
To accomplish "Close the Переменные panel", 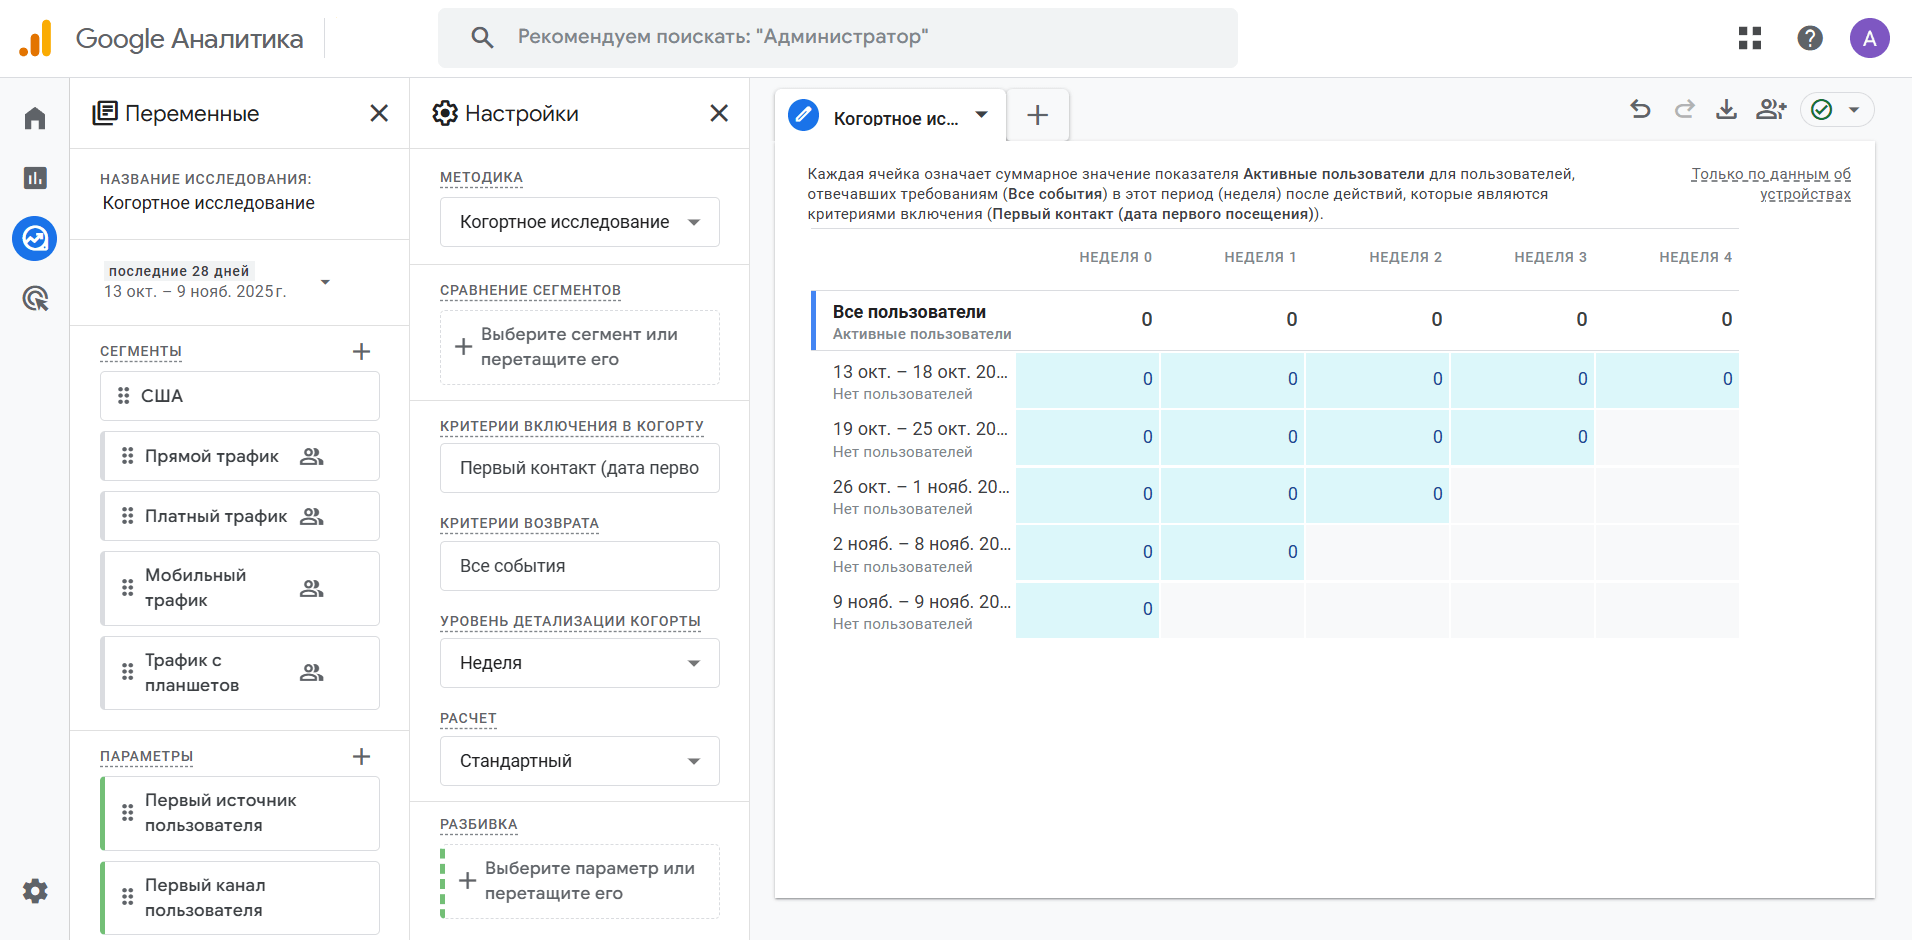I will [x=379, y=113].
